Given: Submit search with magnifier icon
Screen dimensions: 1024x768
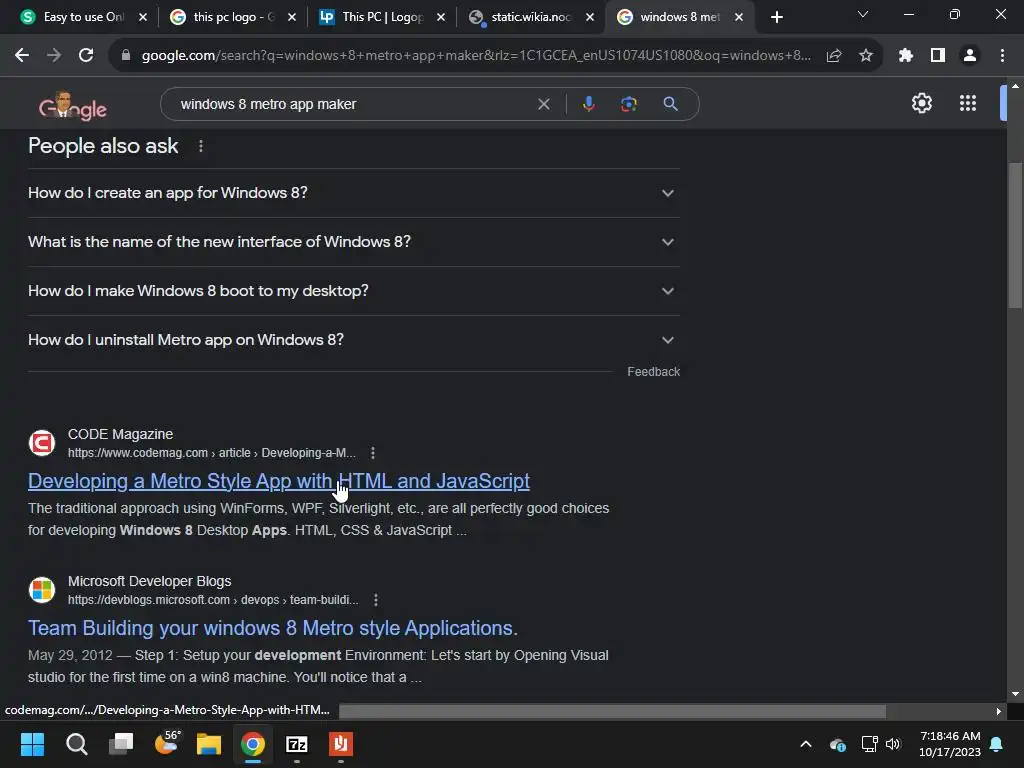Looking at the screenshot, I should [670, 104].
